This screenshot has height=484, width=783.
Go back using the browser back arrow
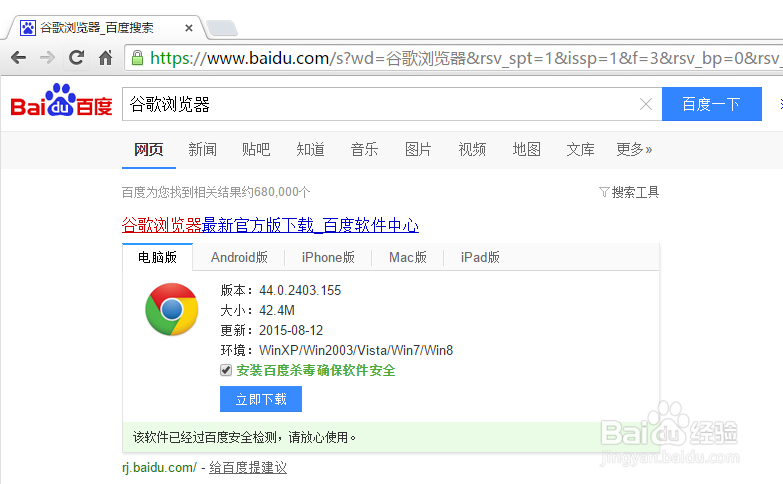18,58
